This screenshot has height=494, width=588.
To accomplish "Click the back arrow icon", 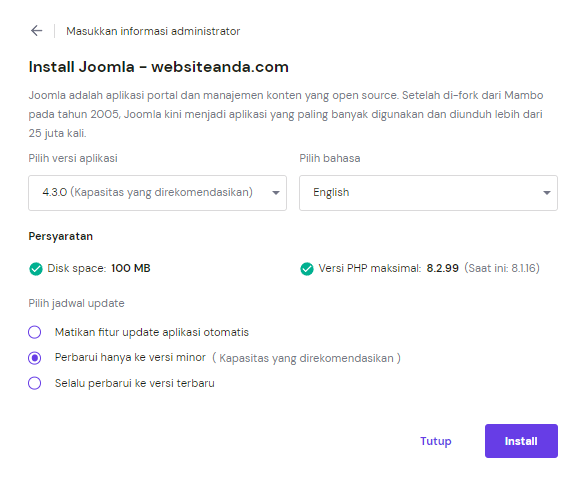I will pyautogui.click(x=37, y=30).
